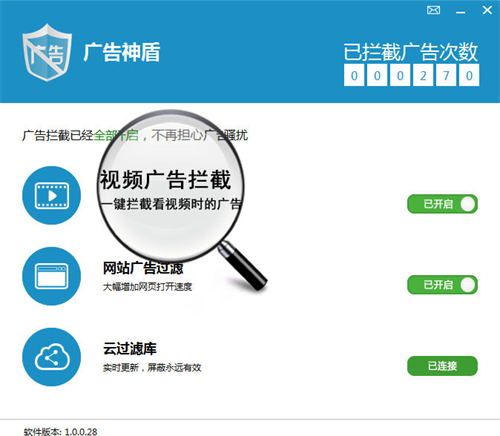Click the website ad filter browser icon

pos(51,276)
